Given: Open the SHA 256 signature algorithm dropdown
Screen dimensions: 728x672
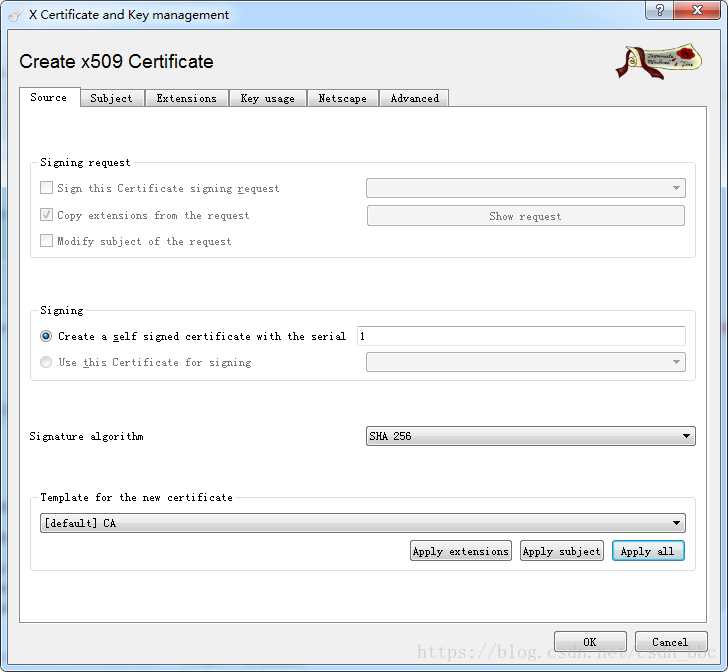Looking at the screenshot, I should pyautogui.click(x=531, y=436).
